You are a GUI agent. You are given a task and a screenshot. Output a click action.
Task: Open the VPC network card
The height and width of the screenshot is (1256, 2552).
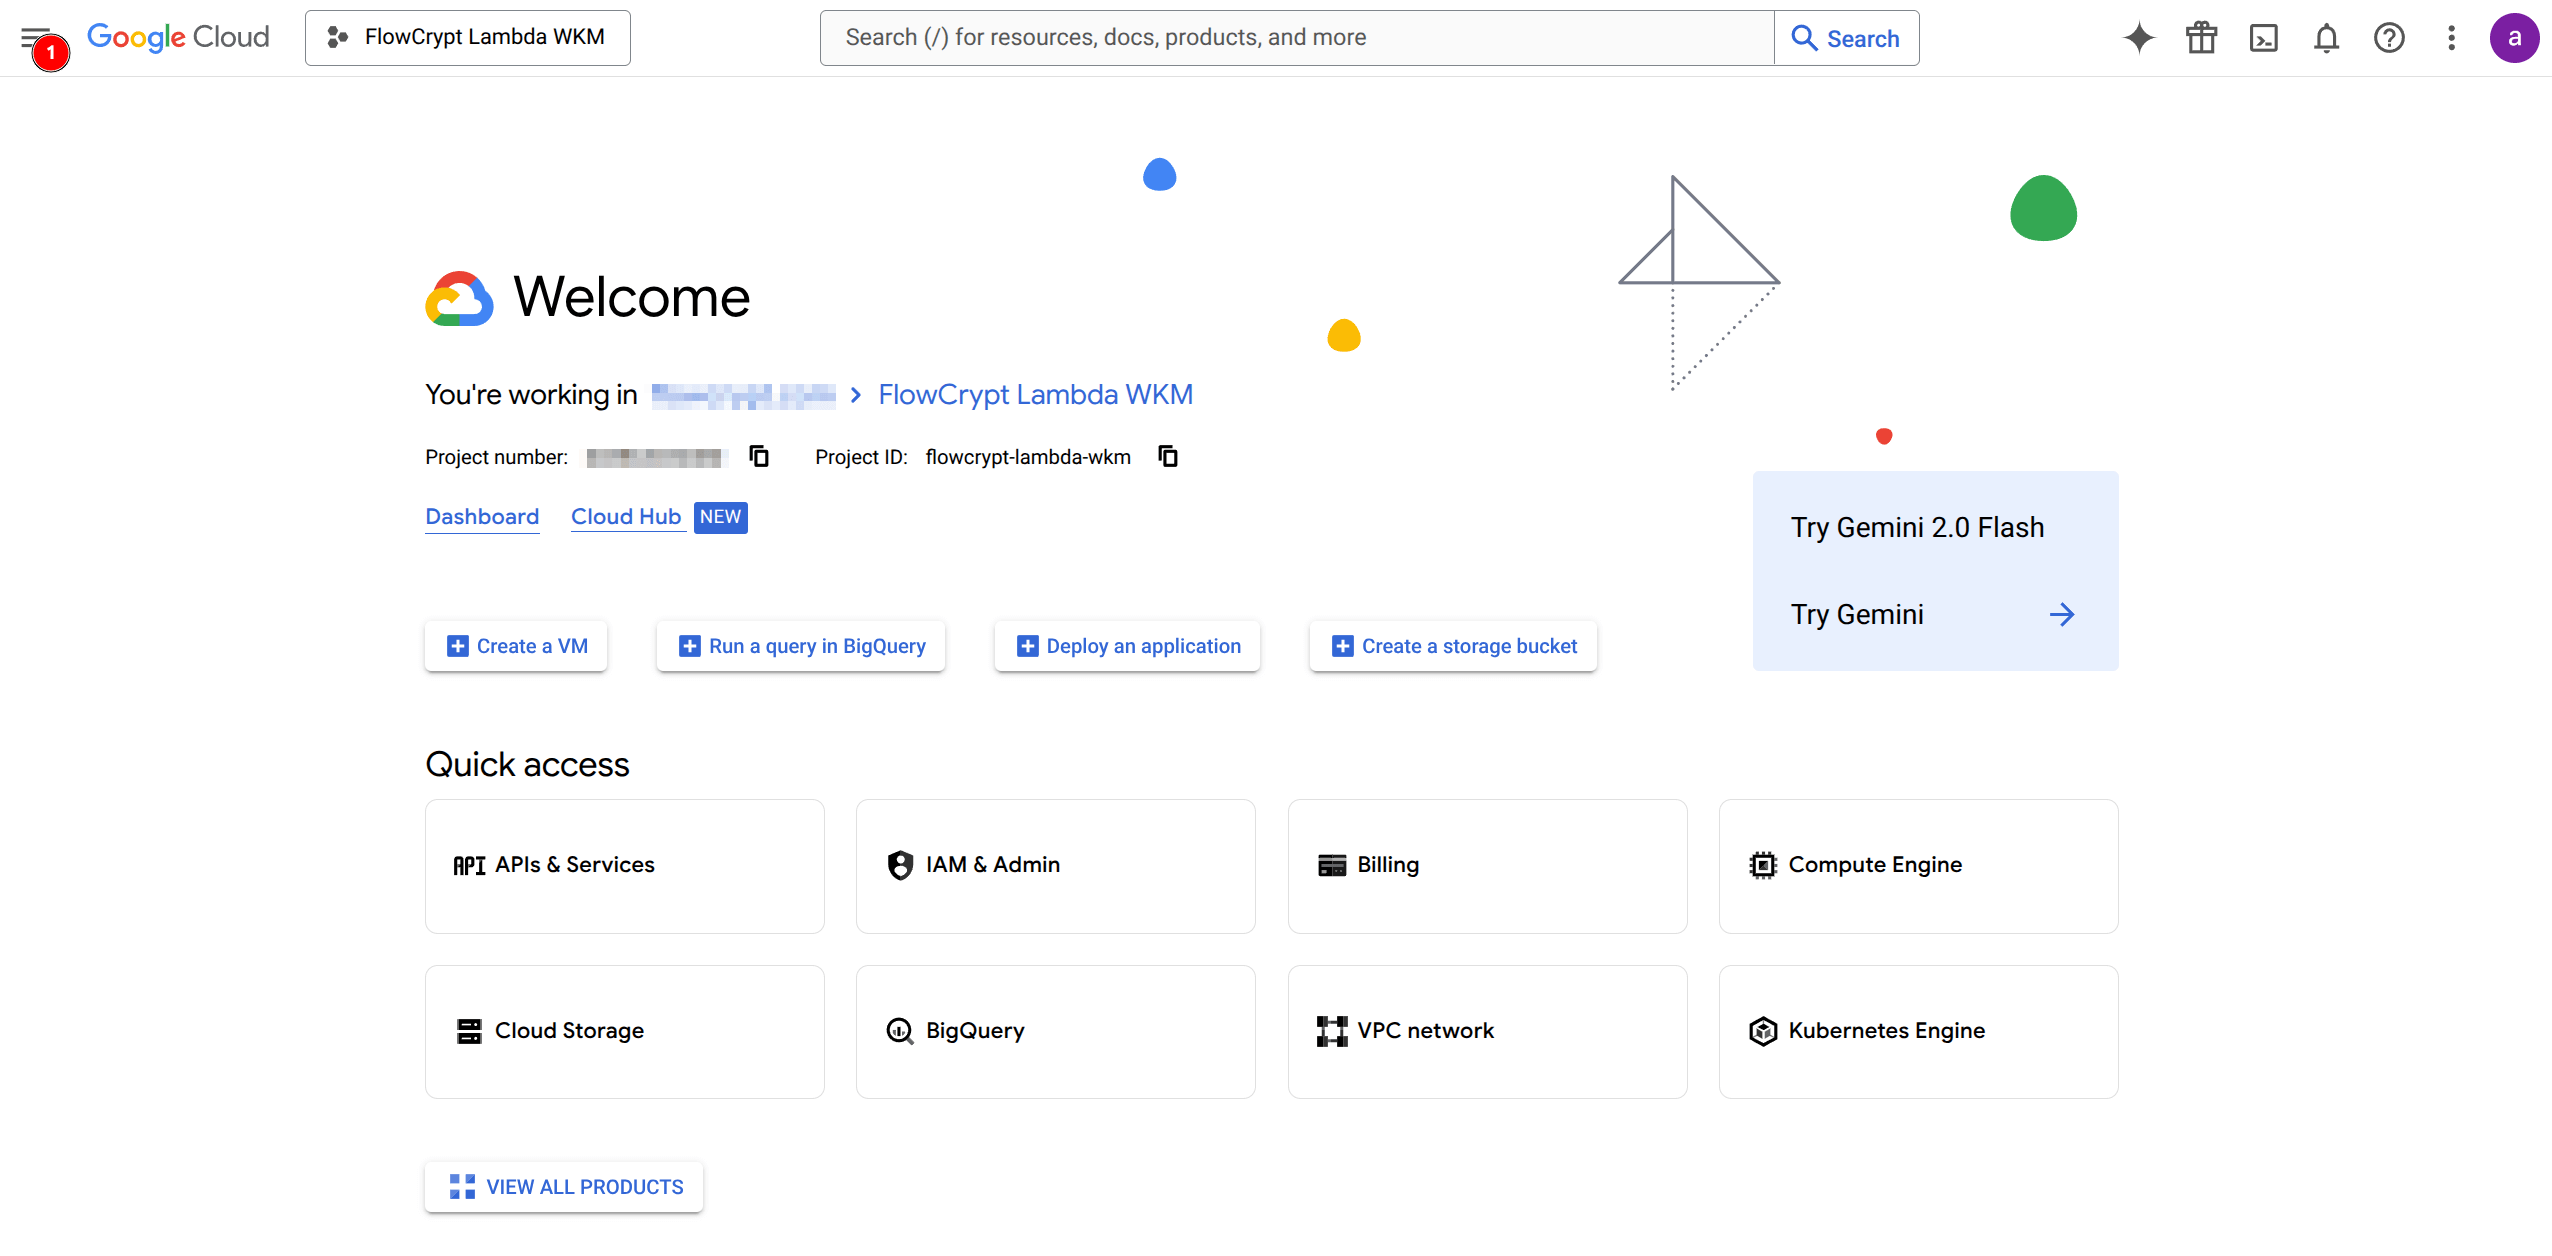(1488, 1032)
